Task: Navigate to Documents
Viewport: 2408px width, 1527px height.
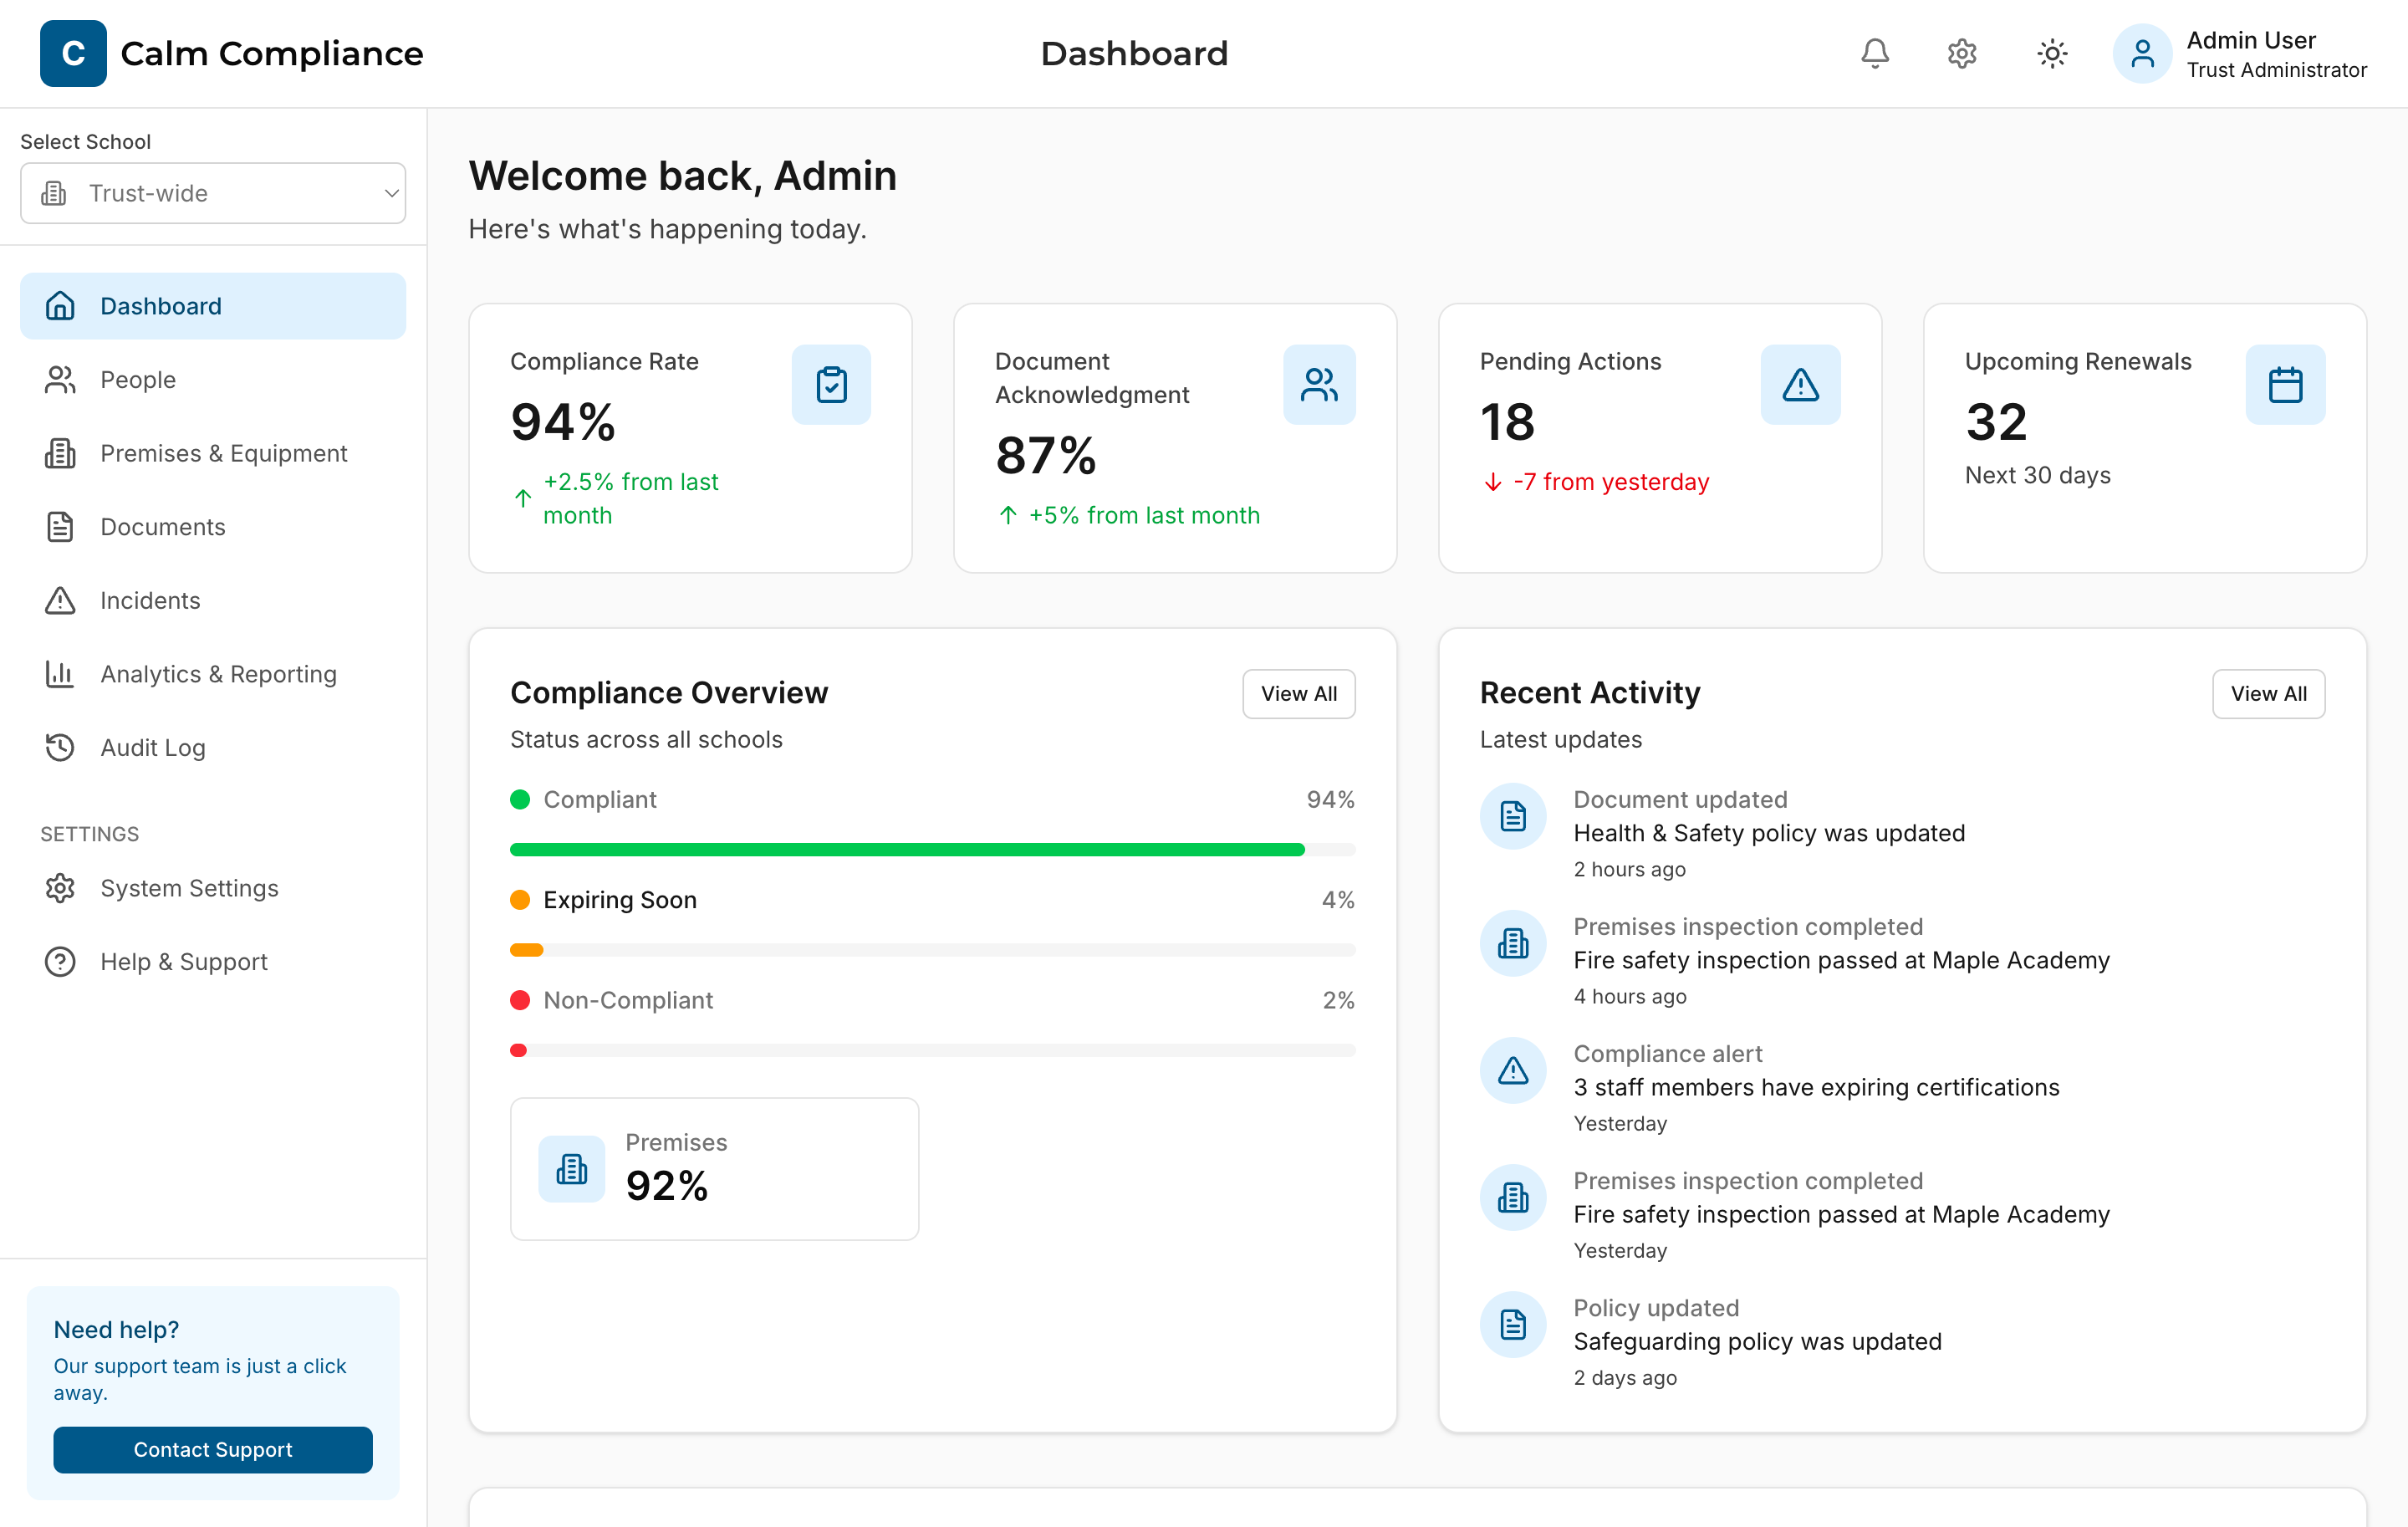Action: [x=213, y=527]
